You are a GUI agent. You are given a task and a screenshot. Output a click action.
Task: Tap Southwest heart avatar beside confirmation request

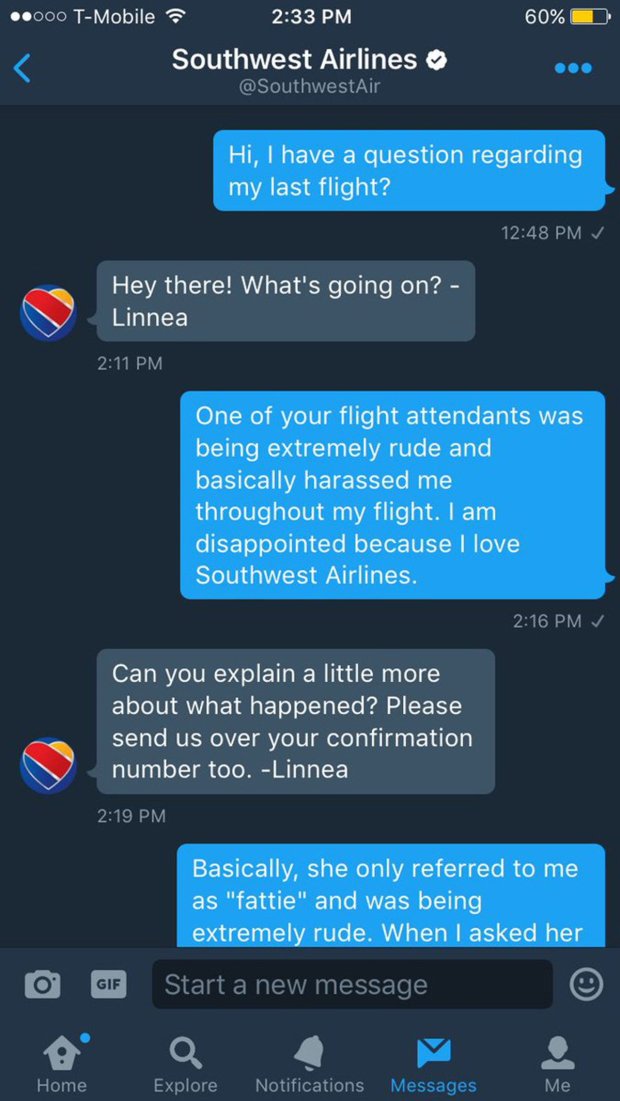[48, 765]
